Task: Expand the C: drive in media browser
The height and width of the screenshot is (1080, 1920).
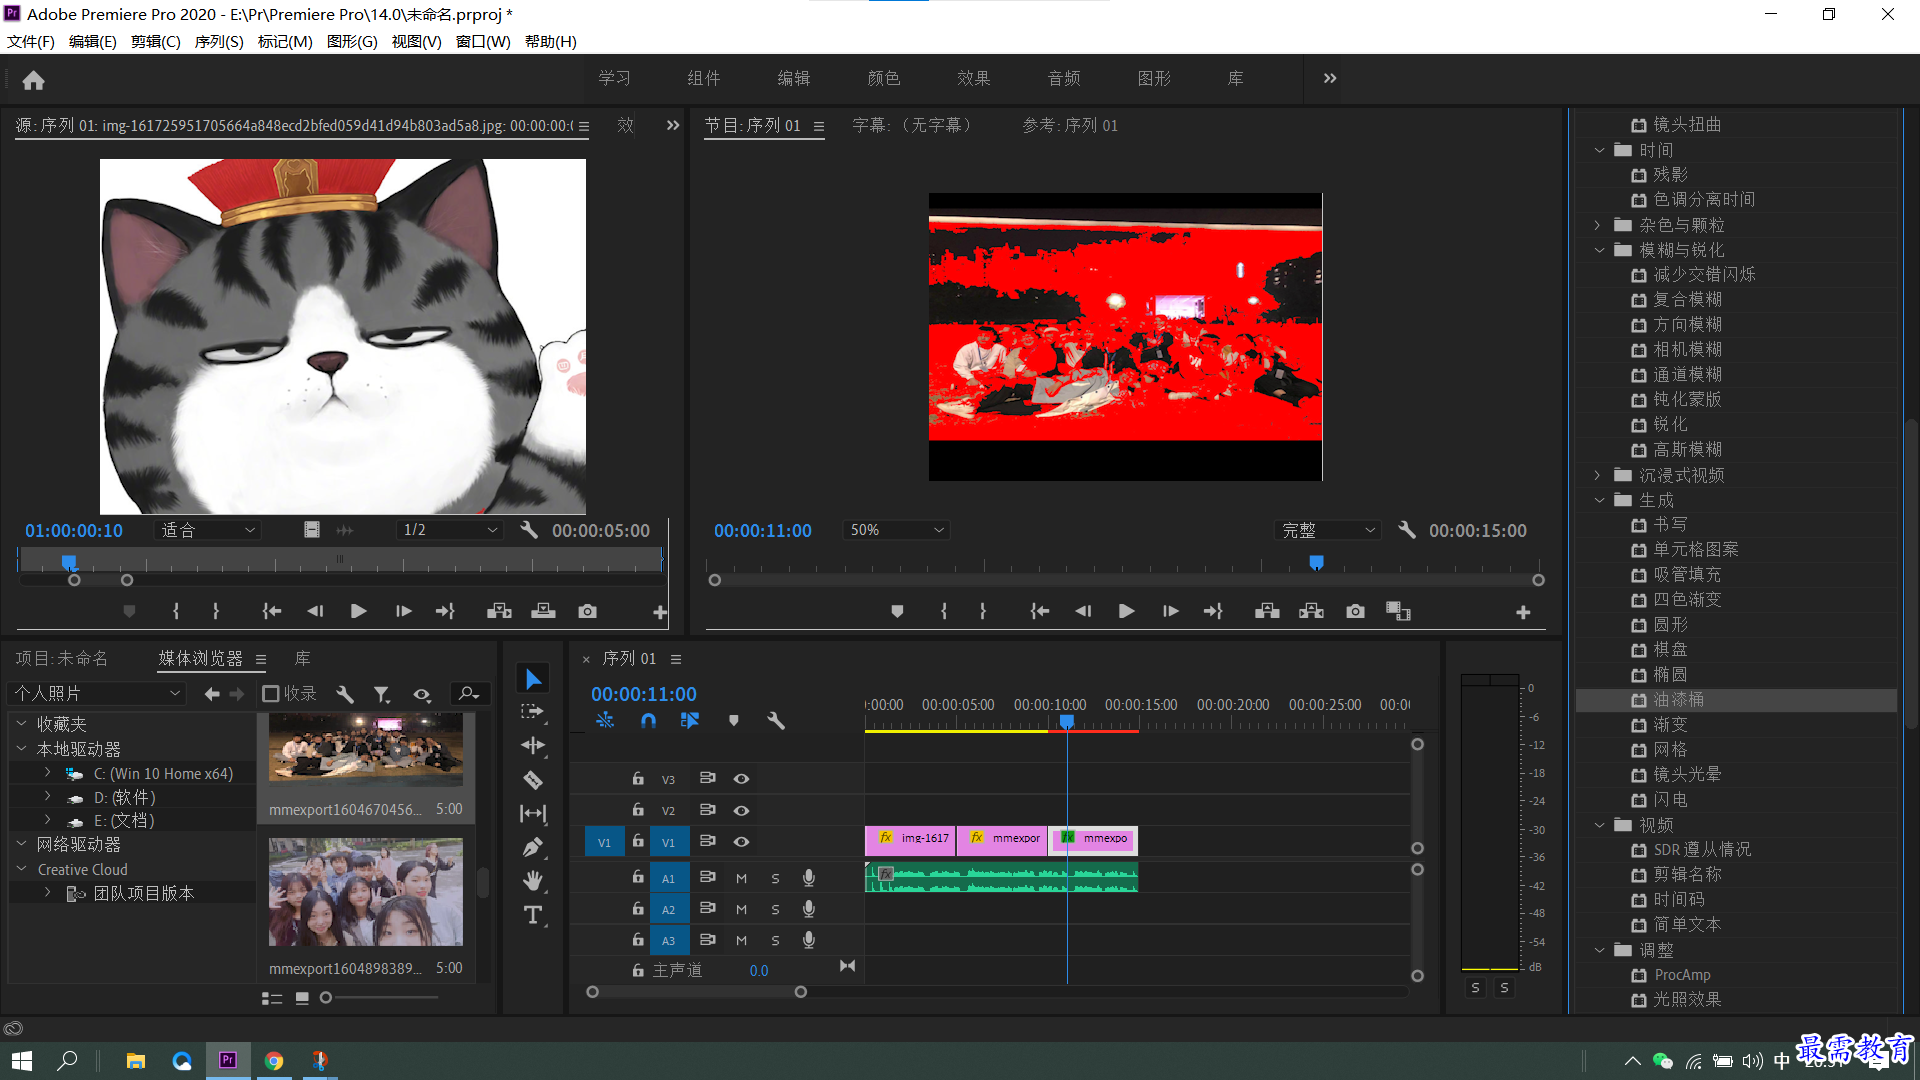Action: [x=47, y=773]
